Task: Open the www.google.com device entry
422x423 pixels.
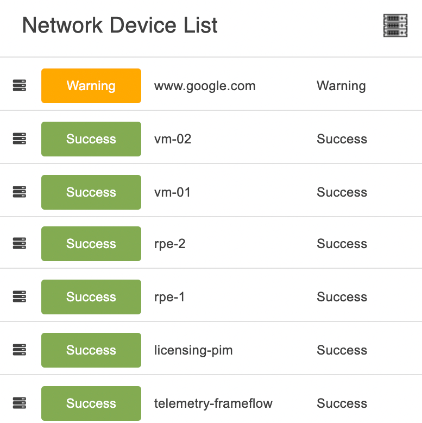Action: [x=205, y=86]
